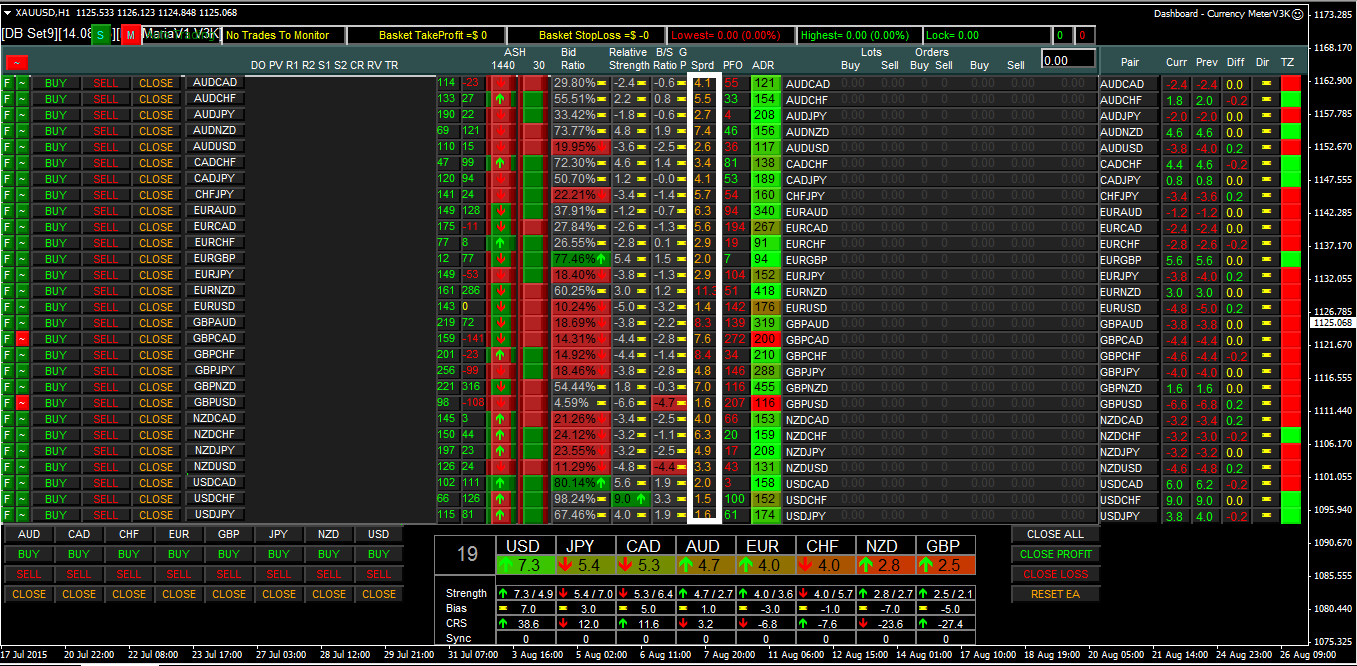Click the green S button in header
This screenshot has width=1357, height=666.
[x=102, y=35]
